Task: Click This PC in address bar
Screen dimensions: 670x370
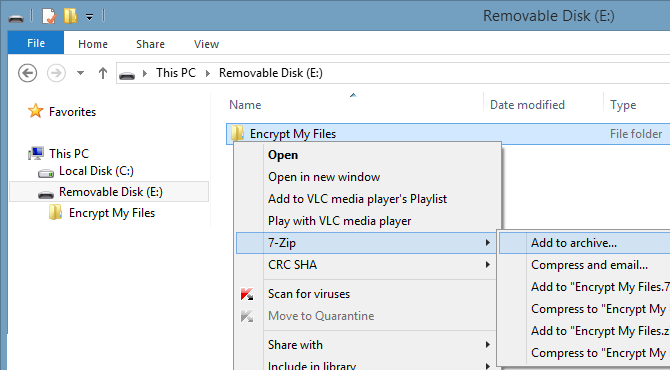Action: tap(176, 73)
